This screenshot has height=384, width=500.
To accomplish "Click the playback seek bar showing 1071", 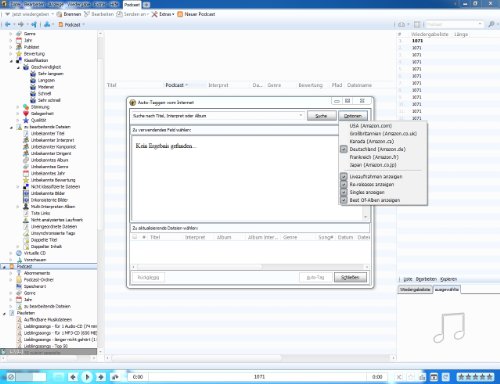I will [x=259, y=377].
